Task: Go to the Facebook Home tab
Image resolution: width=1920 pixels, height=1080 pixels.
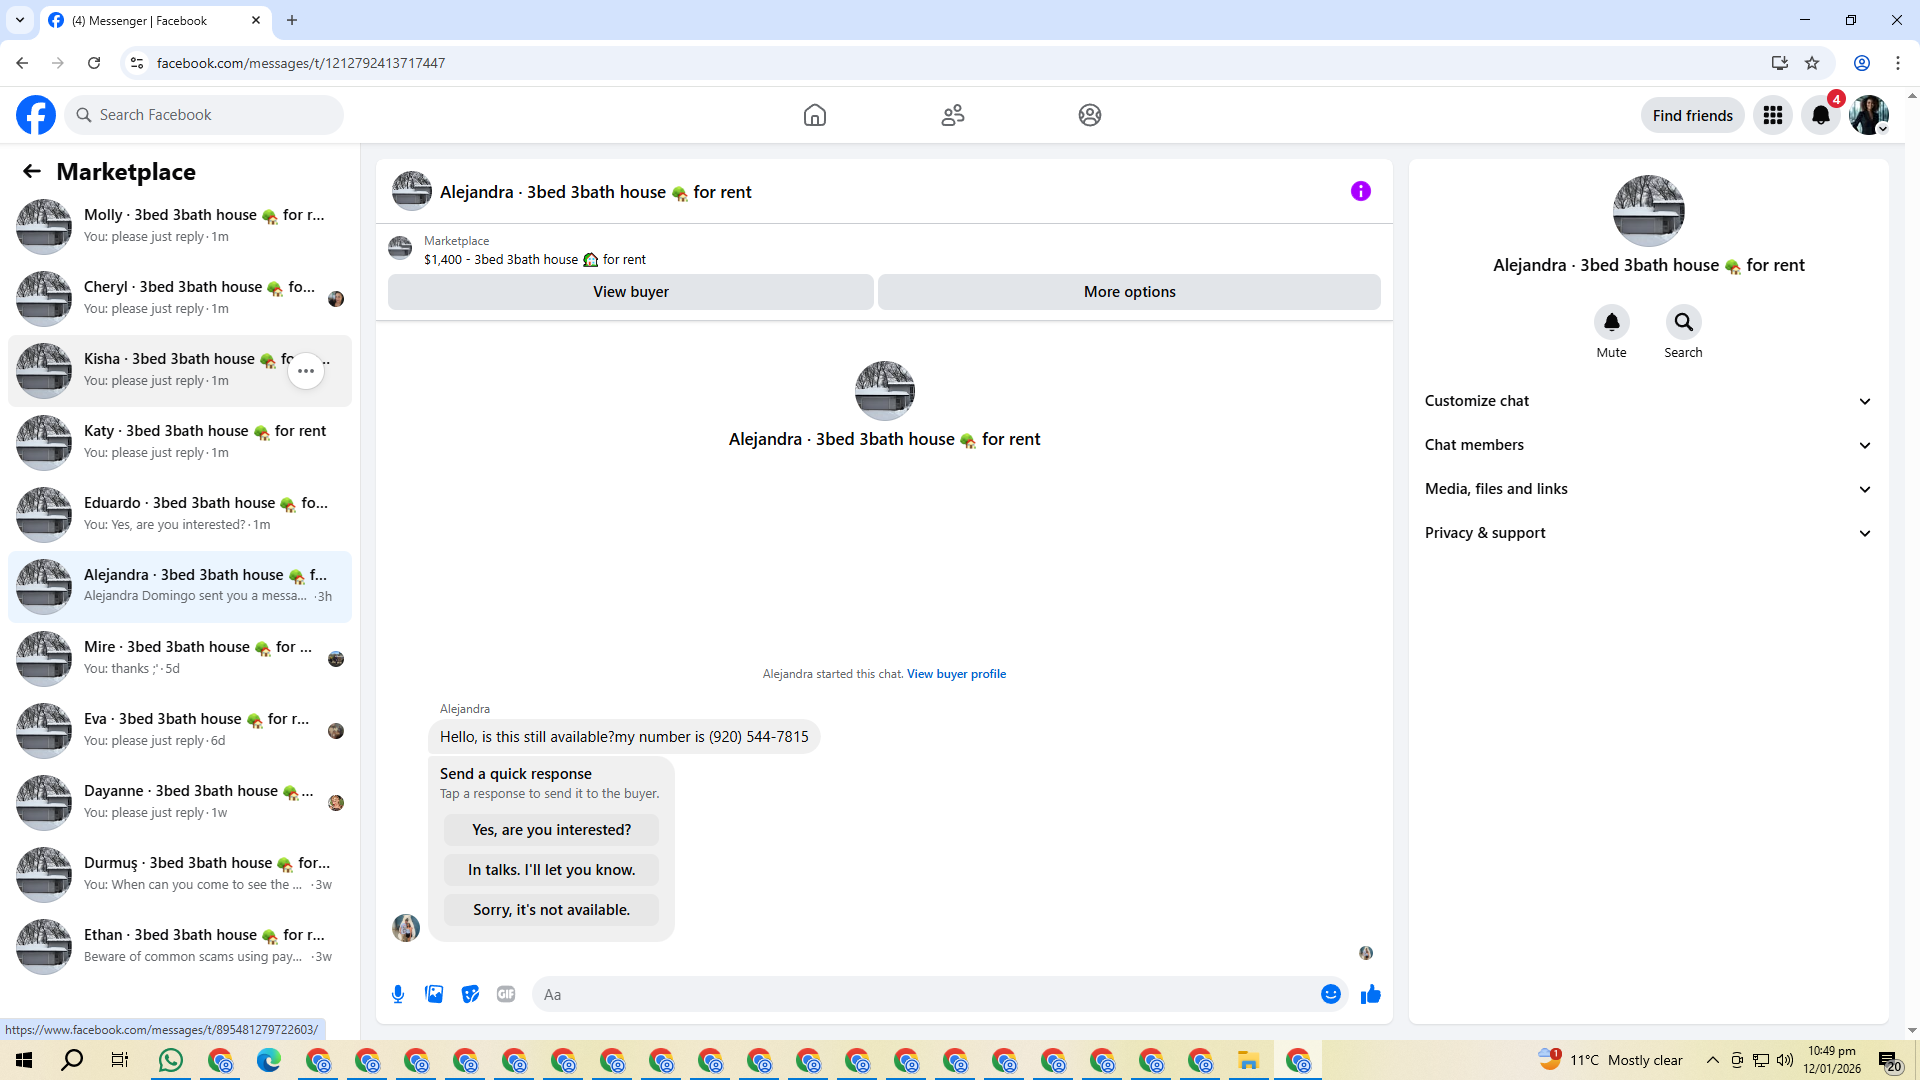Action: (x=814, y=115)
